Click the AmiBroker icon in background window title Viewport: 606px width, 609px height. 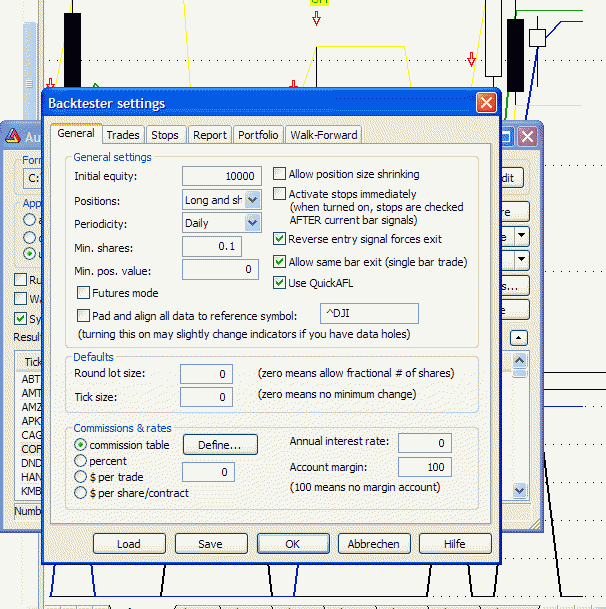pyautogui.click(x=13, y=137)
